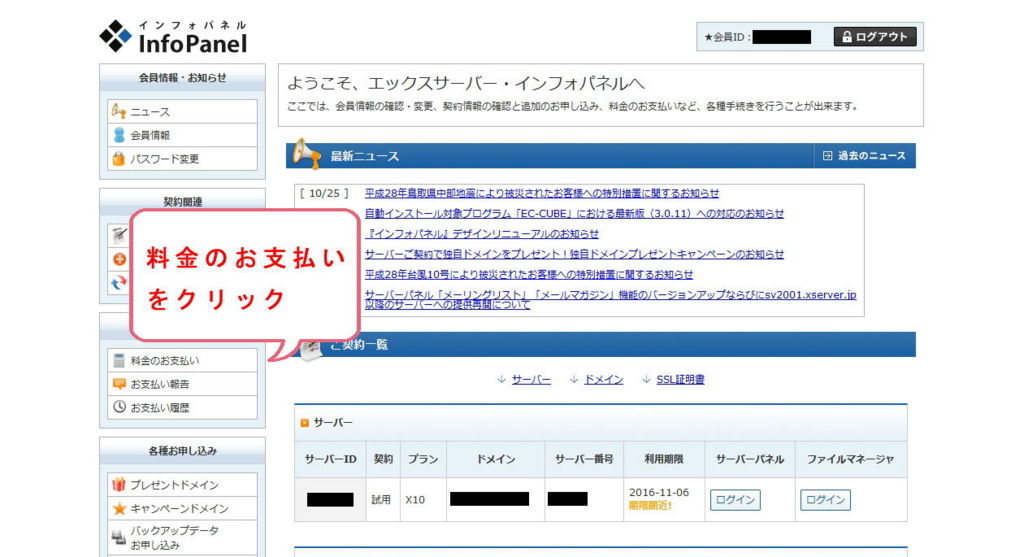Open プレゼントドメイン application item

pos(182,484)
